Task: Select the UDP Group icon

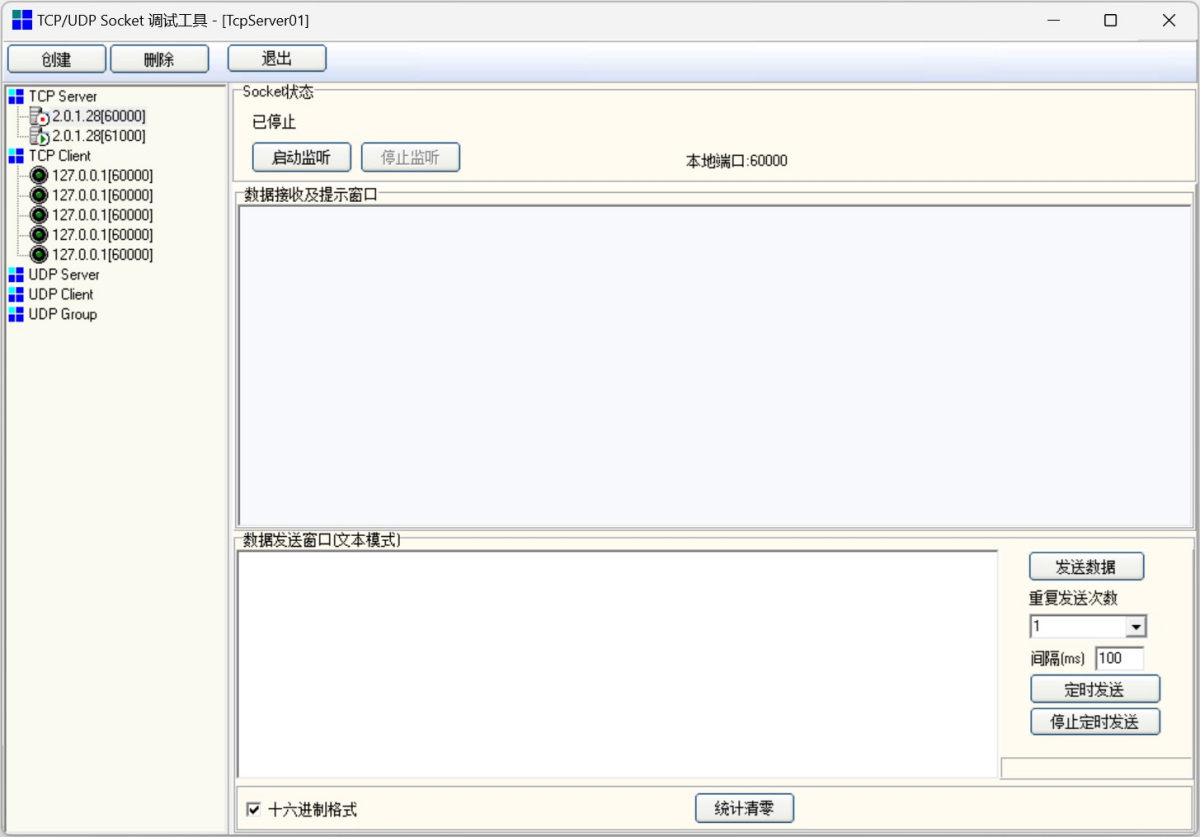Action: [x=15, y=315]
